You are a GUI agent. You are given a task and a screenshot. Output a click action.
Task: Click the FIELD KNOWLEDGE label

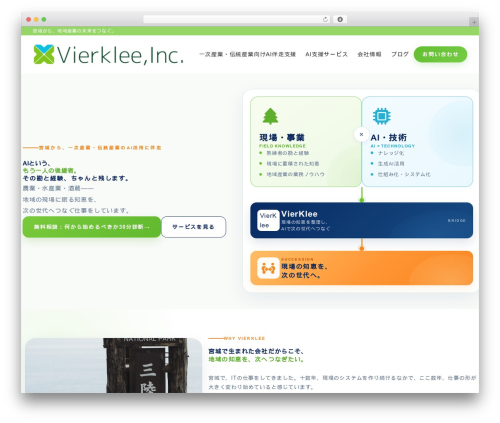point(282,146)
